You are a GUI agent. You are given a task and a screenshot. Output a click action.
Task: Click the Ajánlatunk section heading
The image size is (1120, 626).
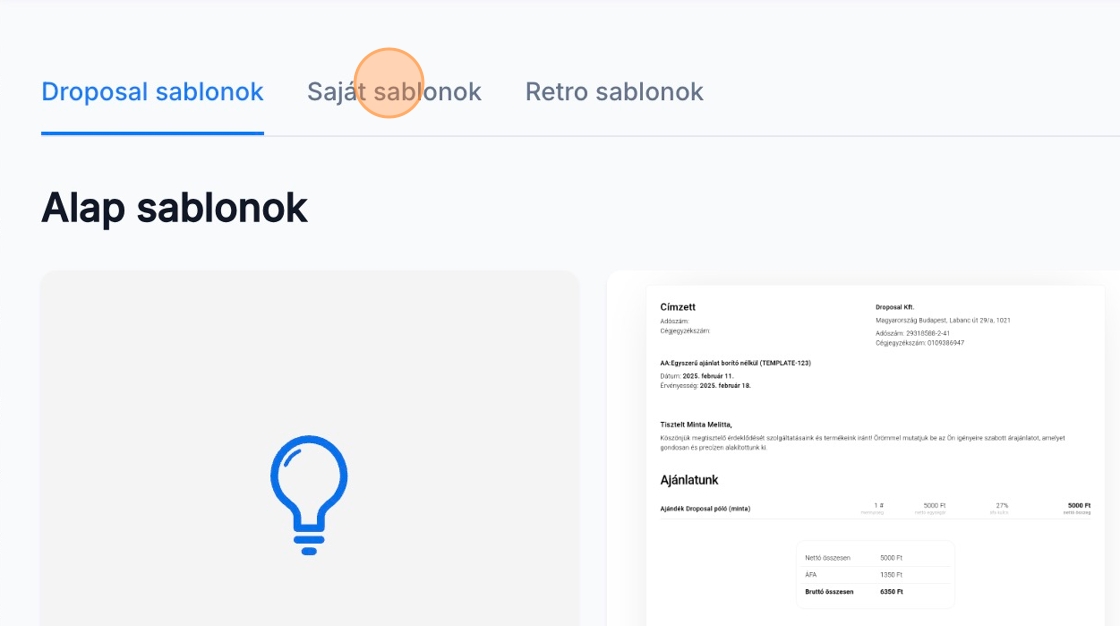(x=689, y=480)
